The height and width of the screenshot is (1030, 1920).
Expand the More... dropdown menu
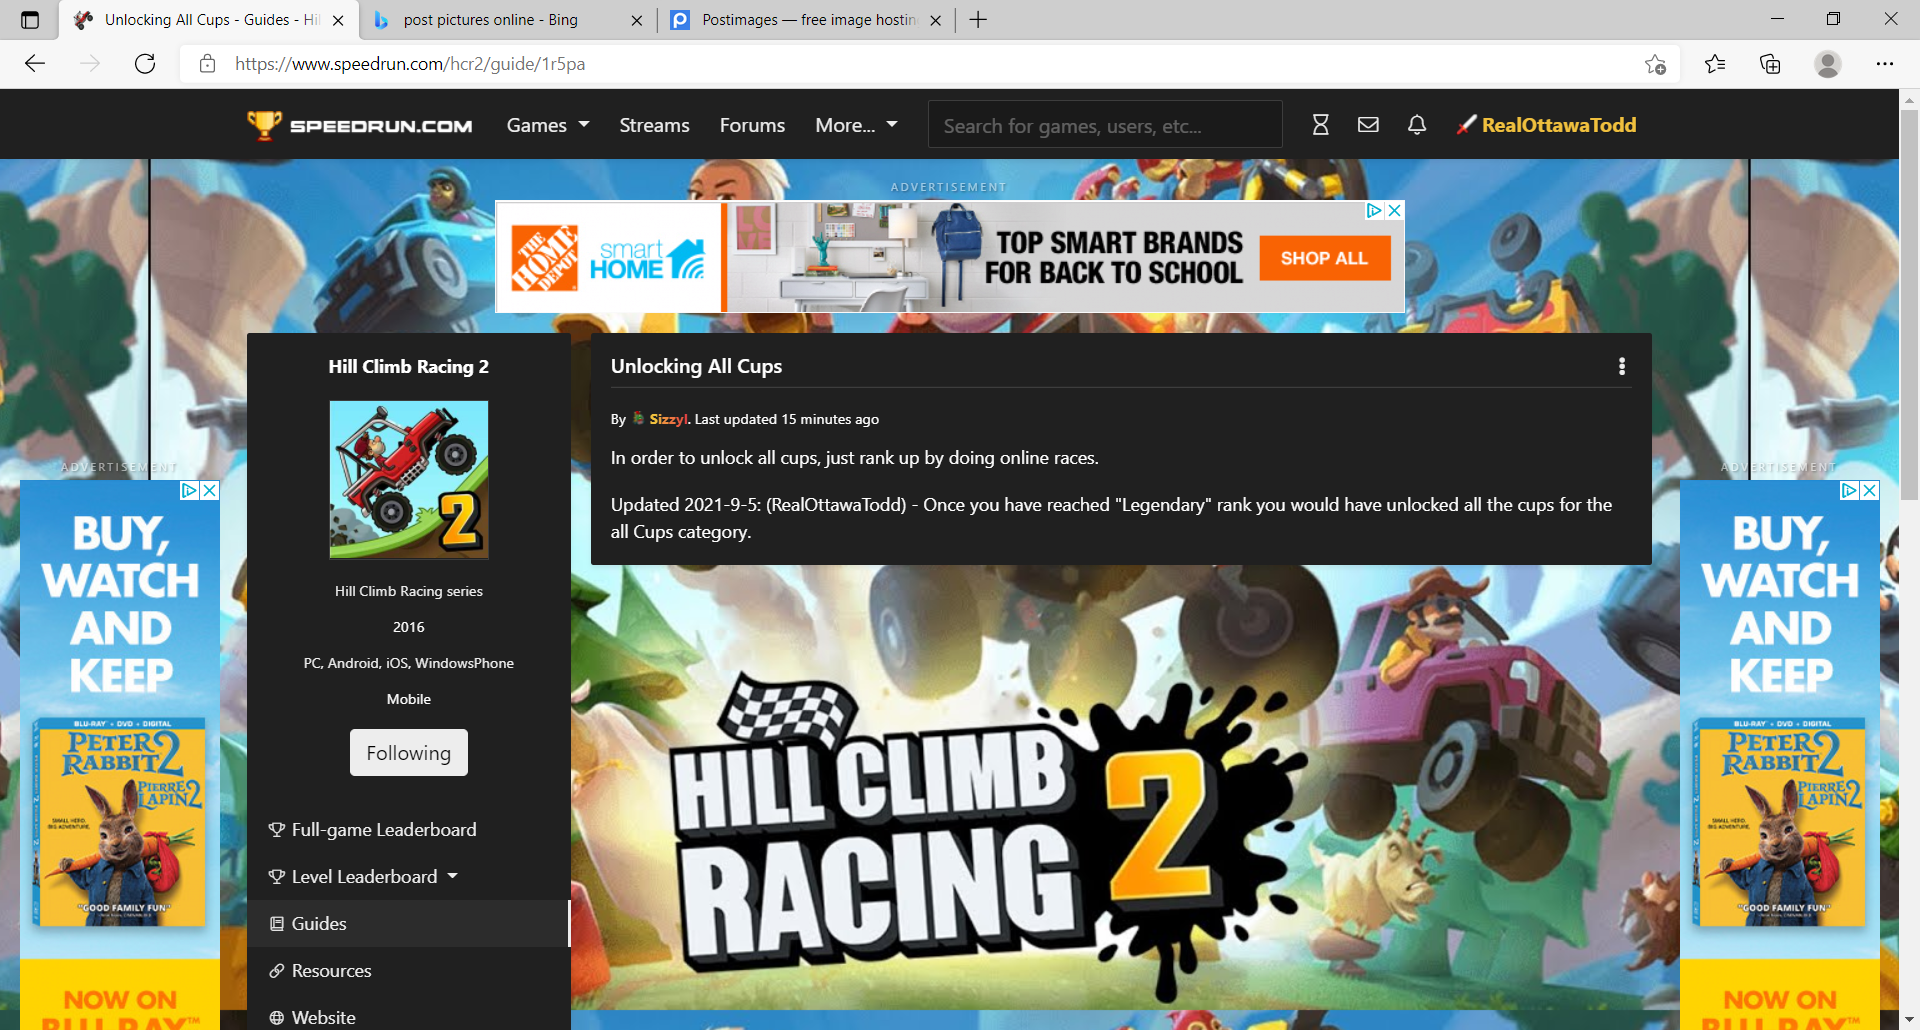pyautogui.click(x=857, y=125)
